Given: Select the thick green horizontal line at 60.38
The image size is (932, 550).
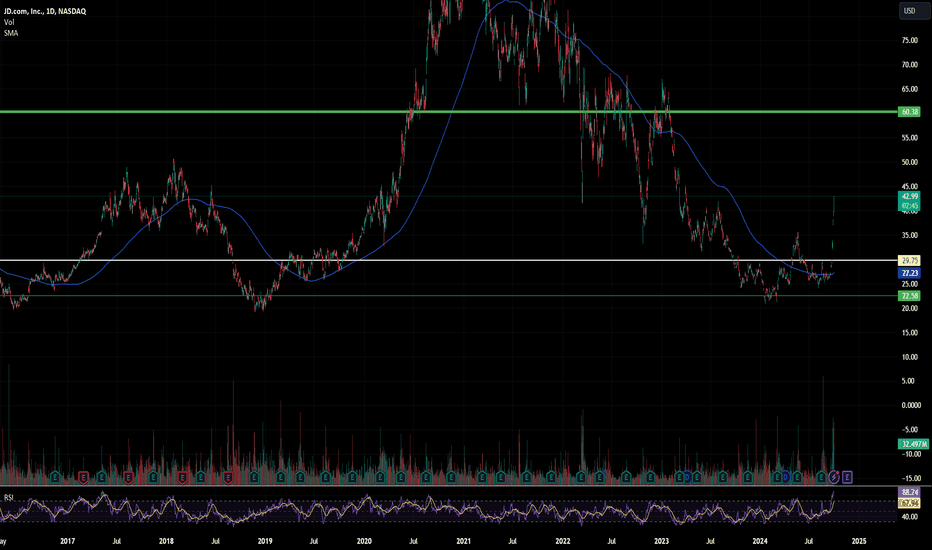Looking at the screenshot, I should (449, 111).
